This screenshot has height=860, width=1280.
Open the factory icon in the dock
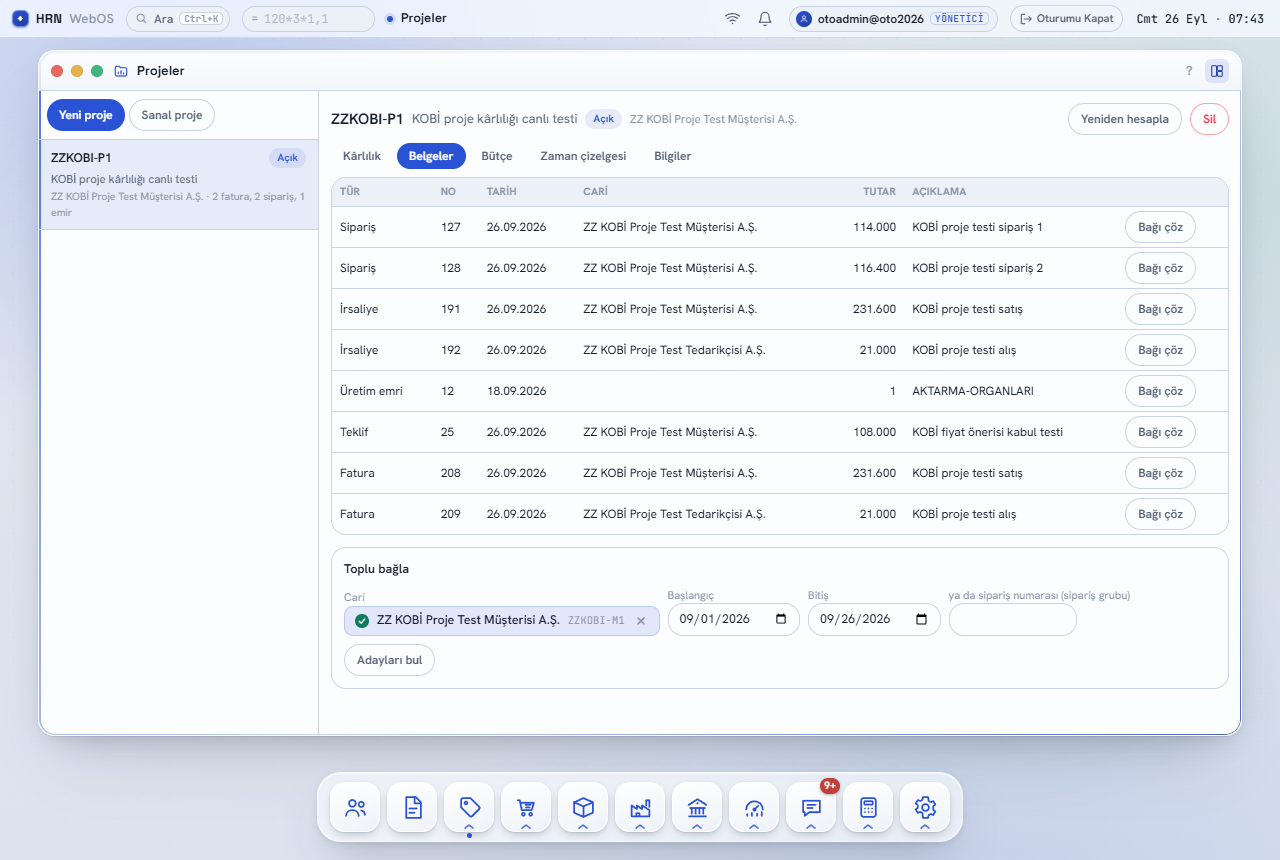641,807
